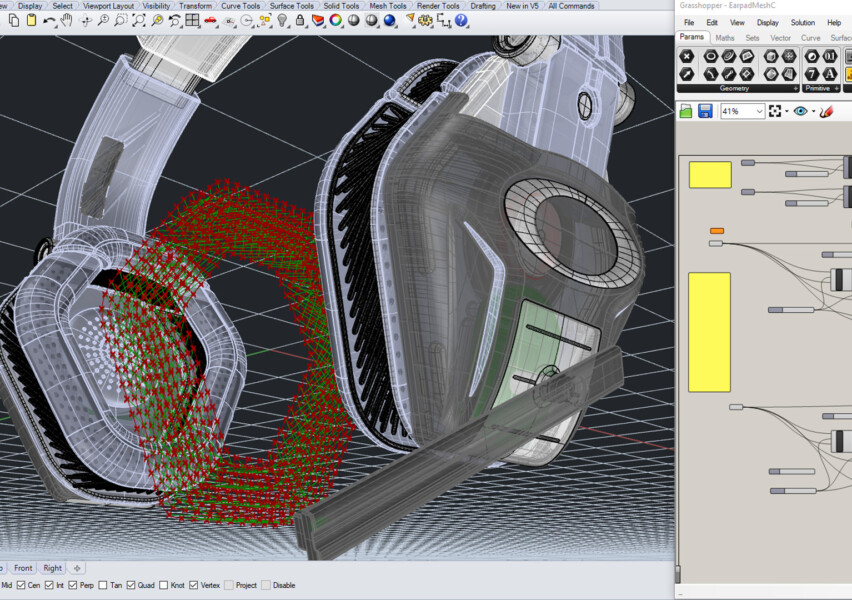The width and height of the screenshot is (852, 600).
Task: Enable the Project osnap option
Action: click(229, 586)
